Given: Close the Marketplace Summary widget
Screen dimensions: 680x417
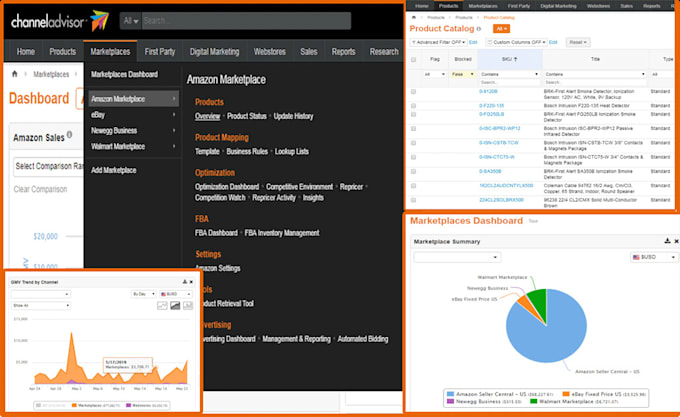Looking at the screenshot, I should click(x=676, y=241).
